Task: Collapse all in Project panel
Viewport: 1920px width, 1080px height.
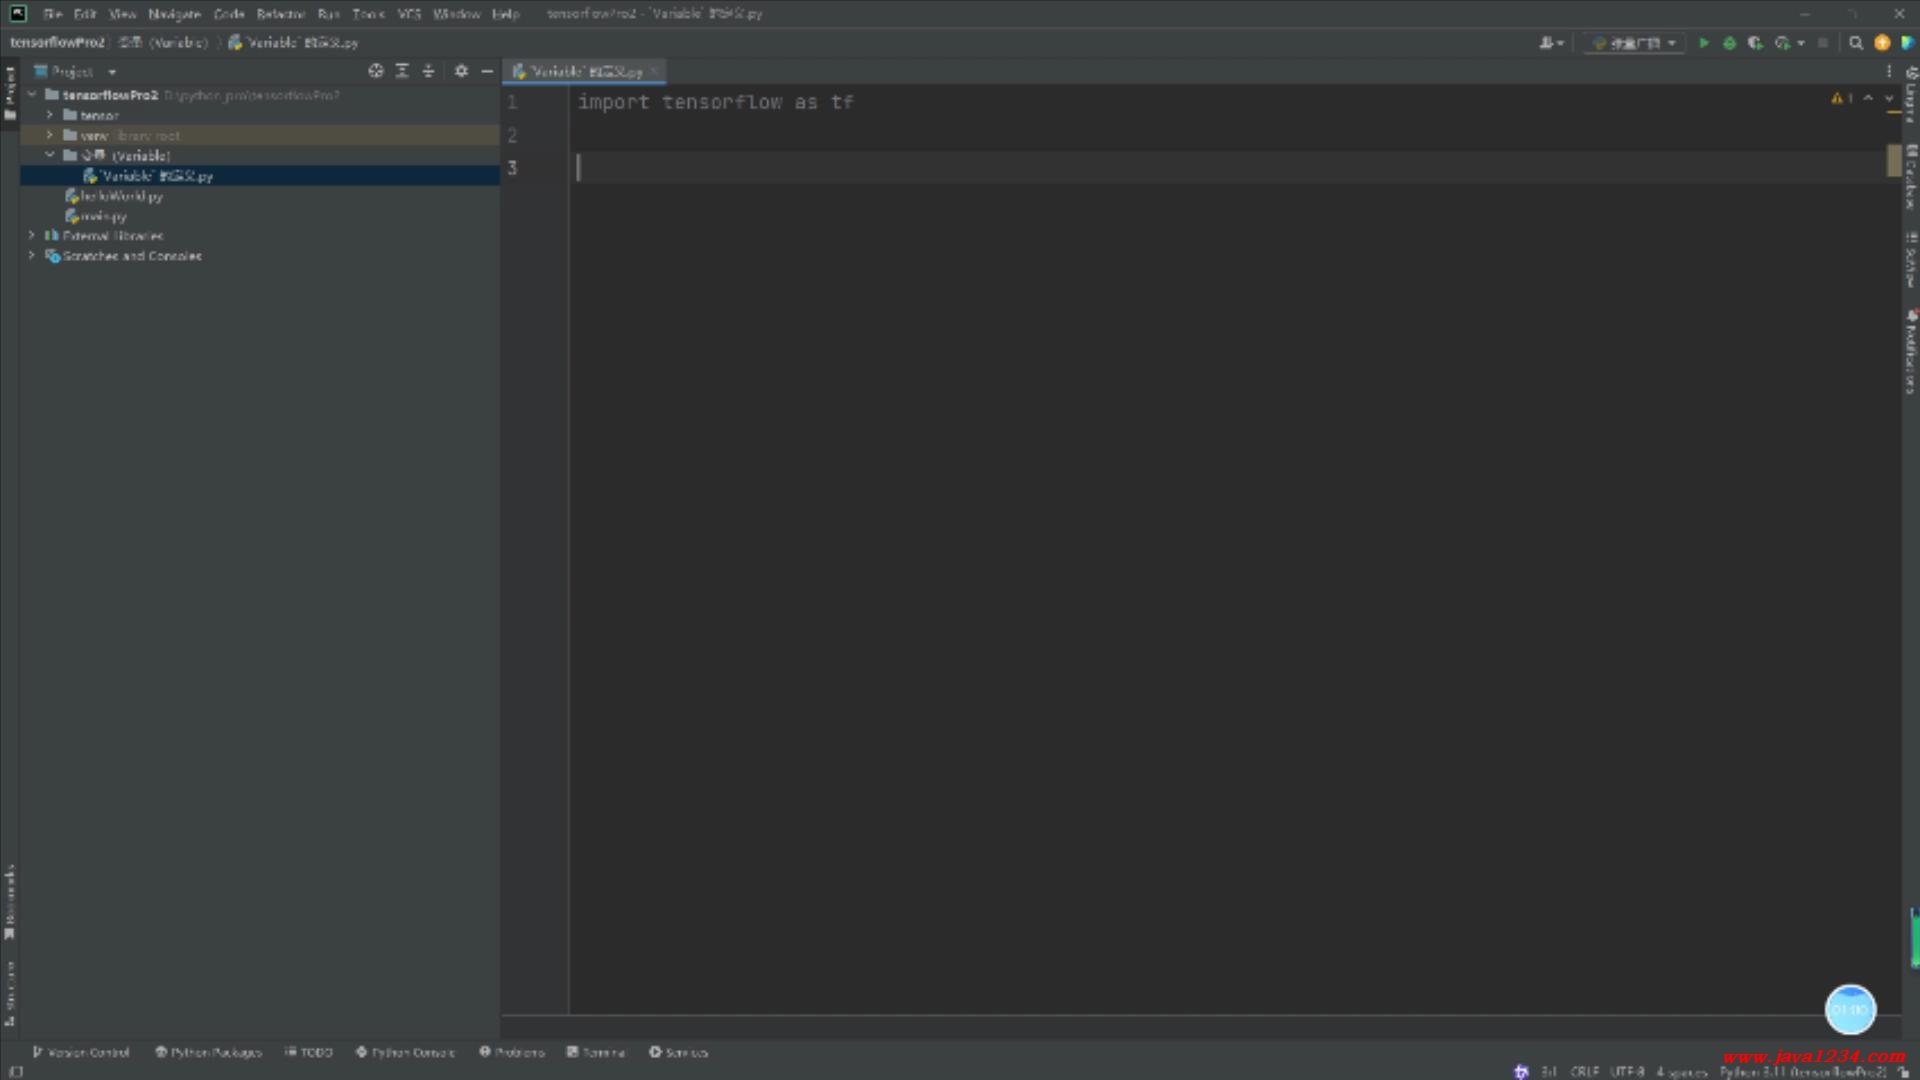Action: click(428, 71)
